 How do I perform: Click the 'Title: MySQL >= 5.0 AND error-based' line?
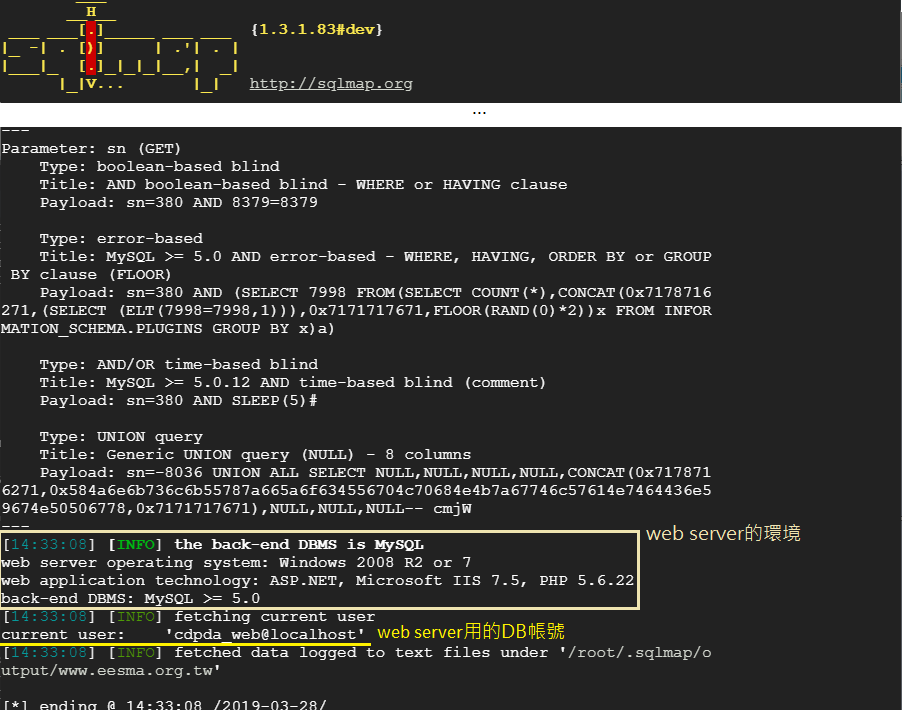[375, 257]
